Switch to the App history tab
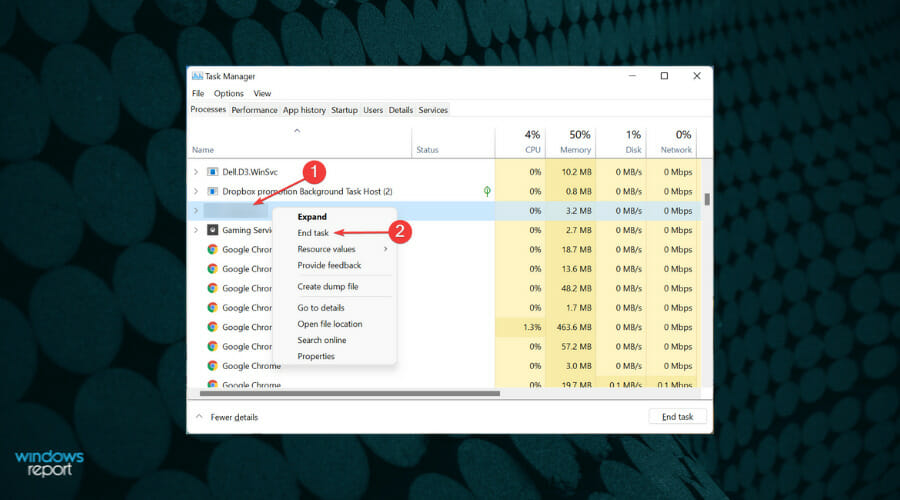 (x=304, y=110)
